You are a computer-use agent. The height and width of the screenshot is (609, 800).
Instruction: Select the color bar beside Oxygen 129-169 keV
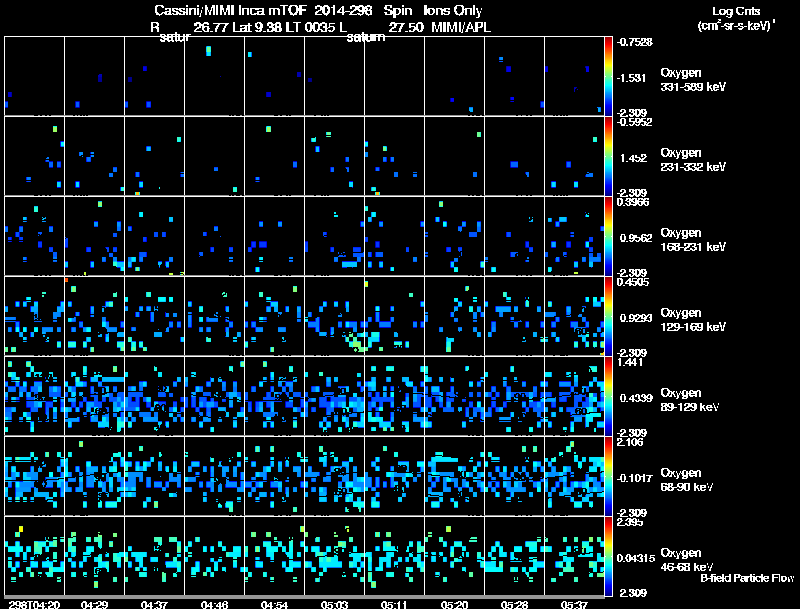[608, 316]
